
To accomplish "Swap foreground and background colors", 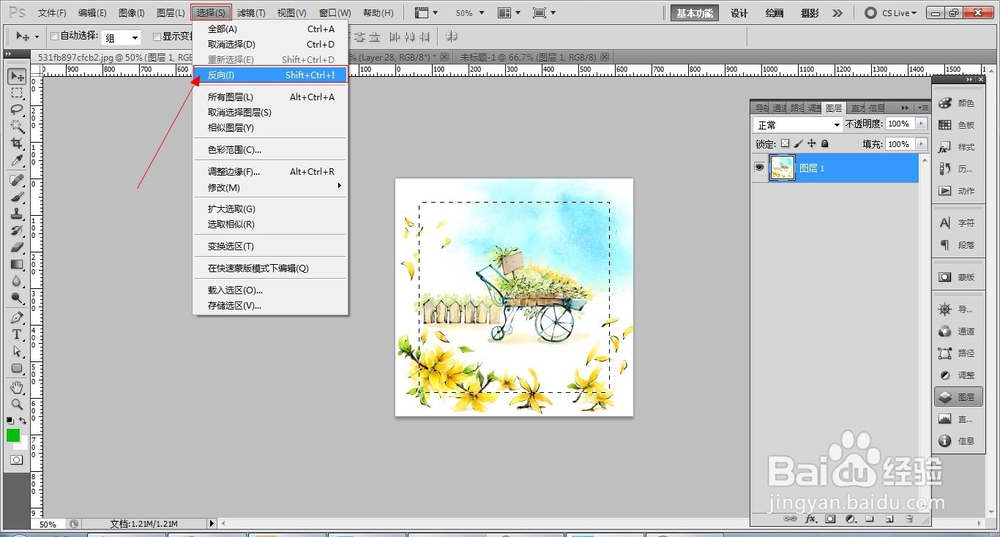I will click(23, 421).
